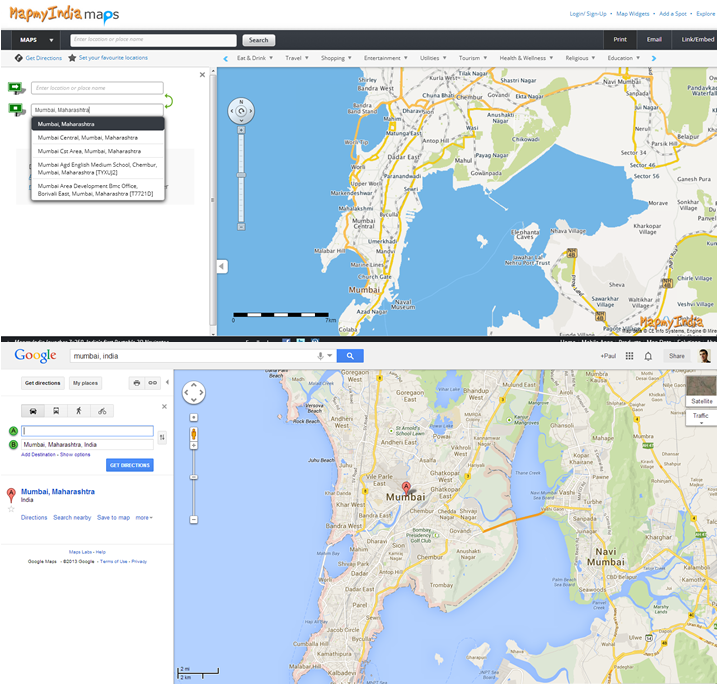The height and width of the screenshot is (684, 720).
Task: Expand the Health & Wellness category dropdown
Action: (x=526, y=58)
